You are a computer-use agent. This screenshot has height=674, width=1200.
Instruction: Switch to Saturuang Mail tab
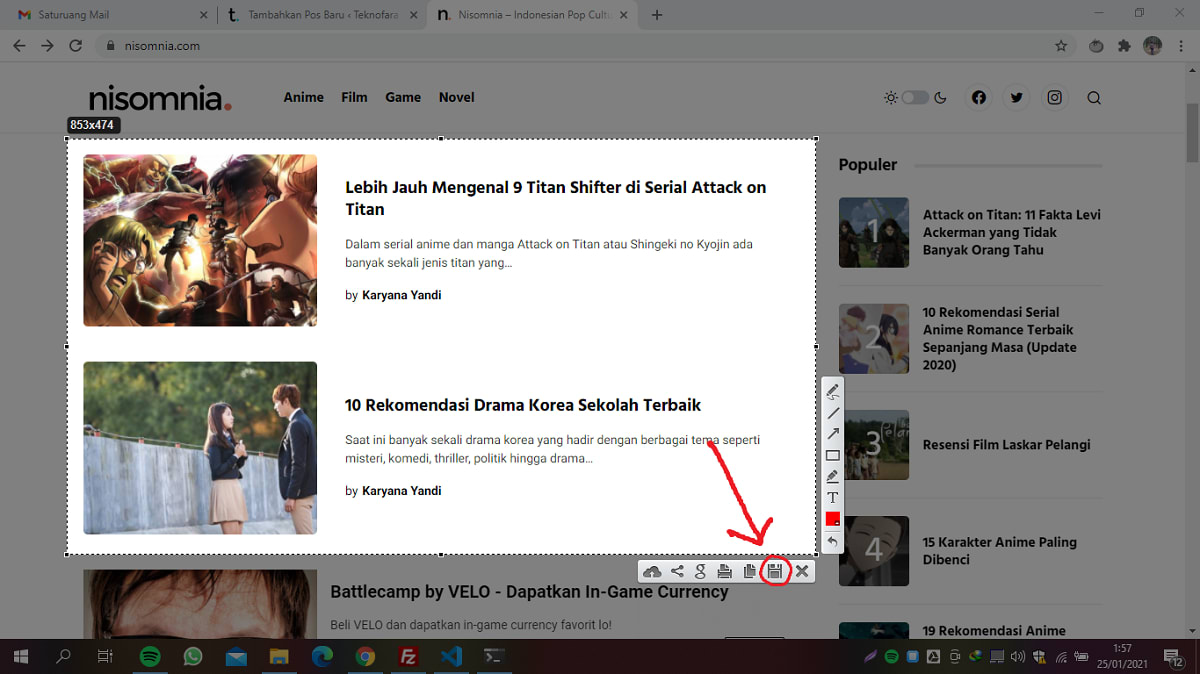[x=110, y=15]
